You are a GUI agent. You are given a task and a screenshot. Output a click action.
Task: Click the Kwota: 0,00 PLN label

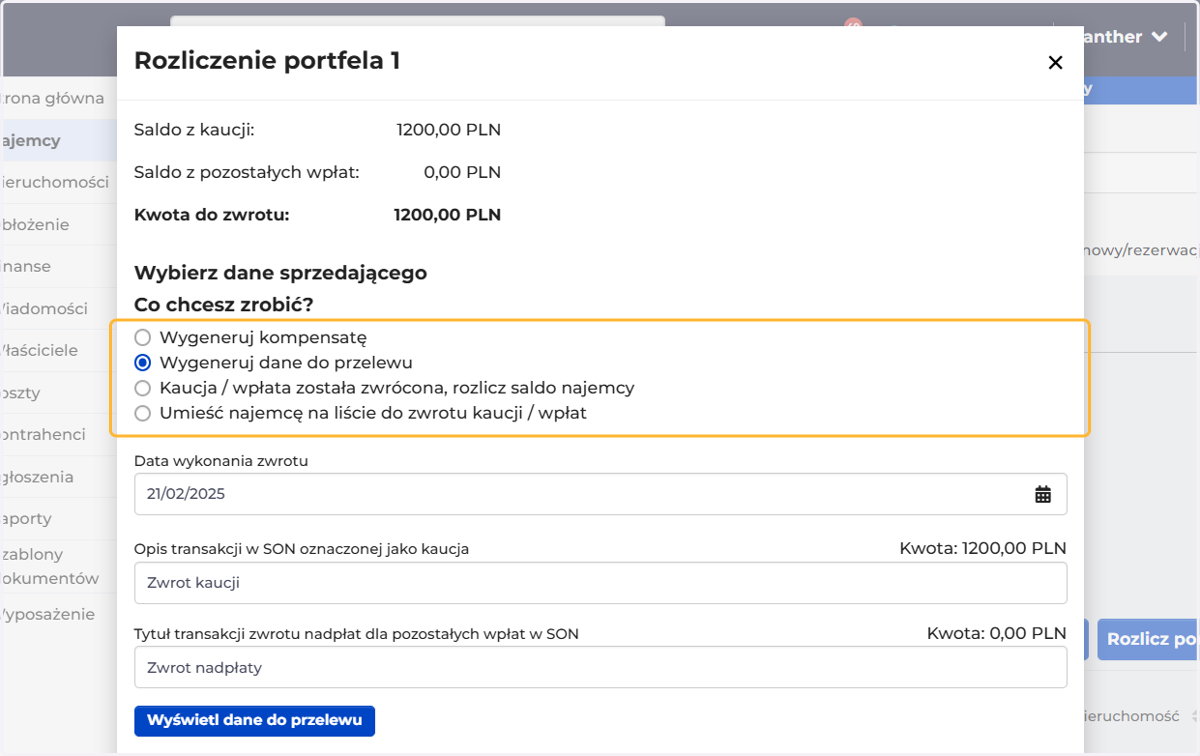(997, 633)
